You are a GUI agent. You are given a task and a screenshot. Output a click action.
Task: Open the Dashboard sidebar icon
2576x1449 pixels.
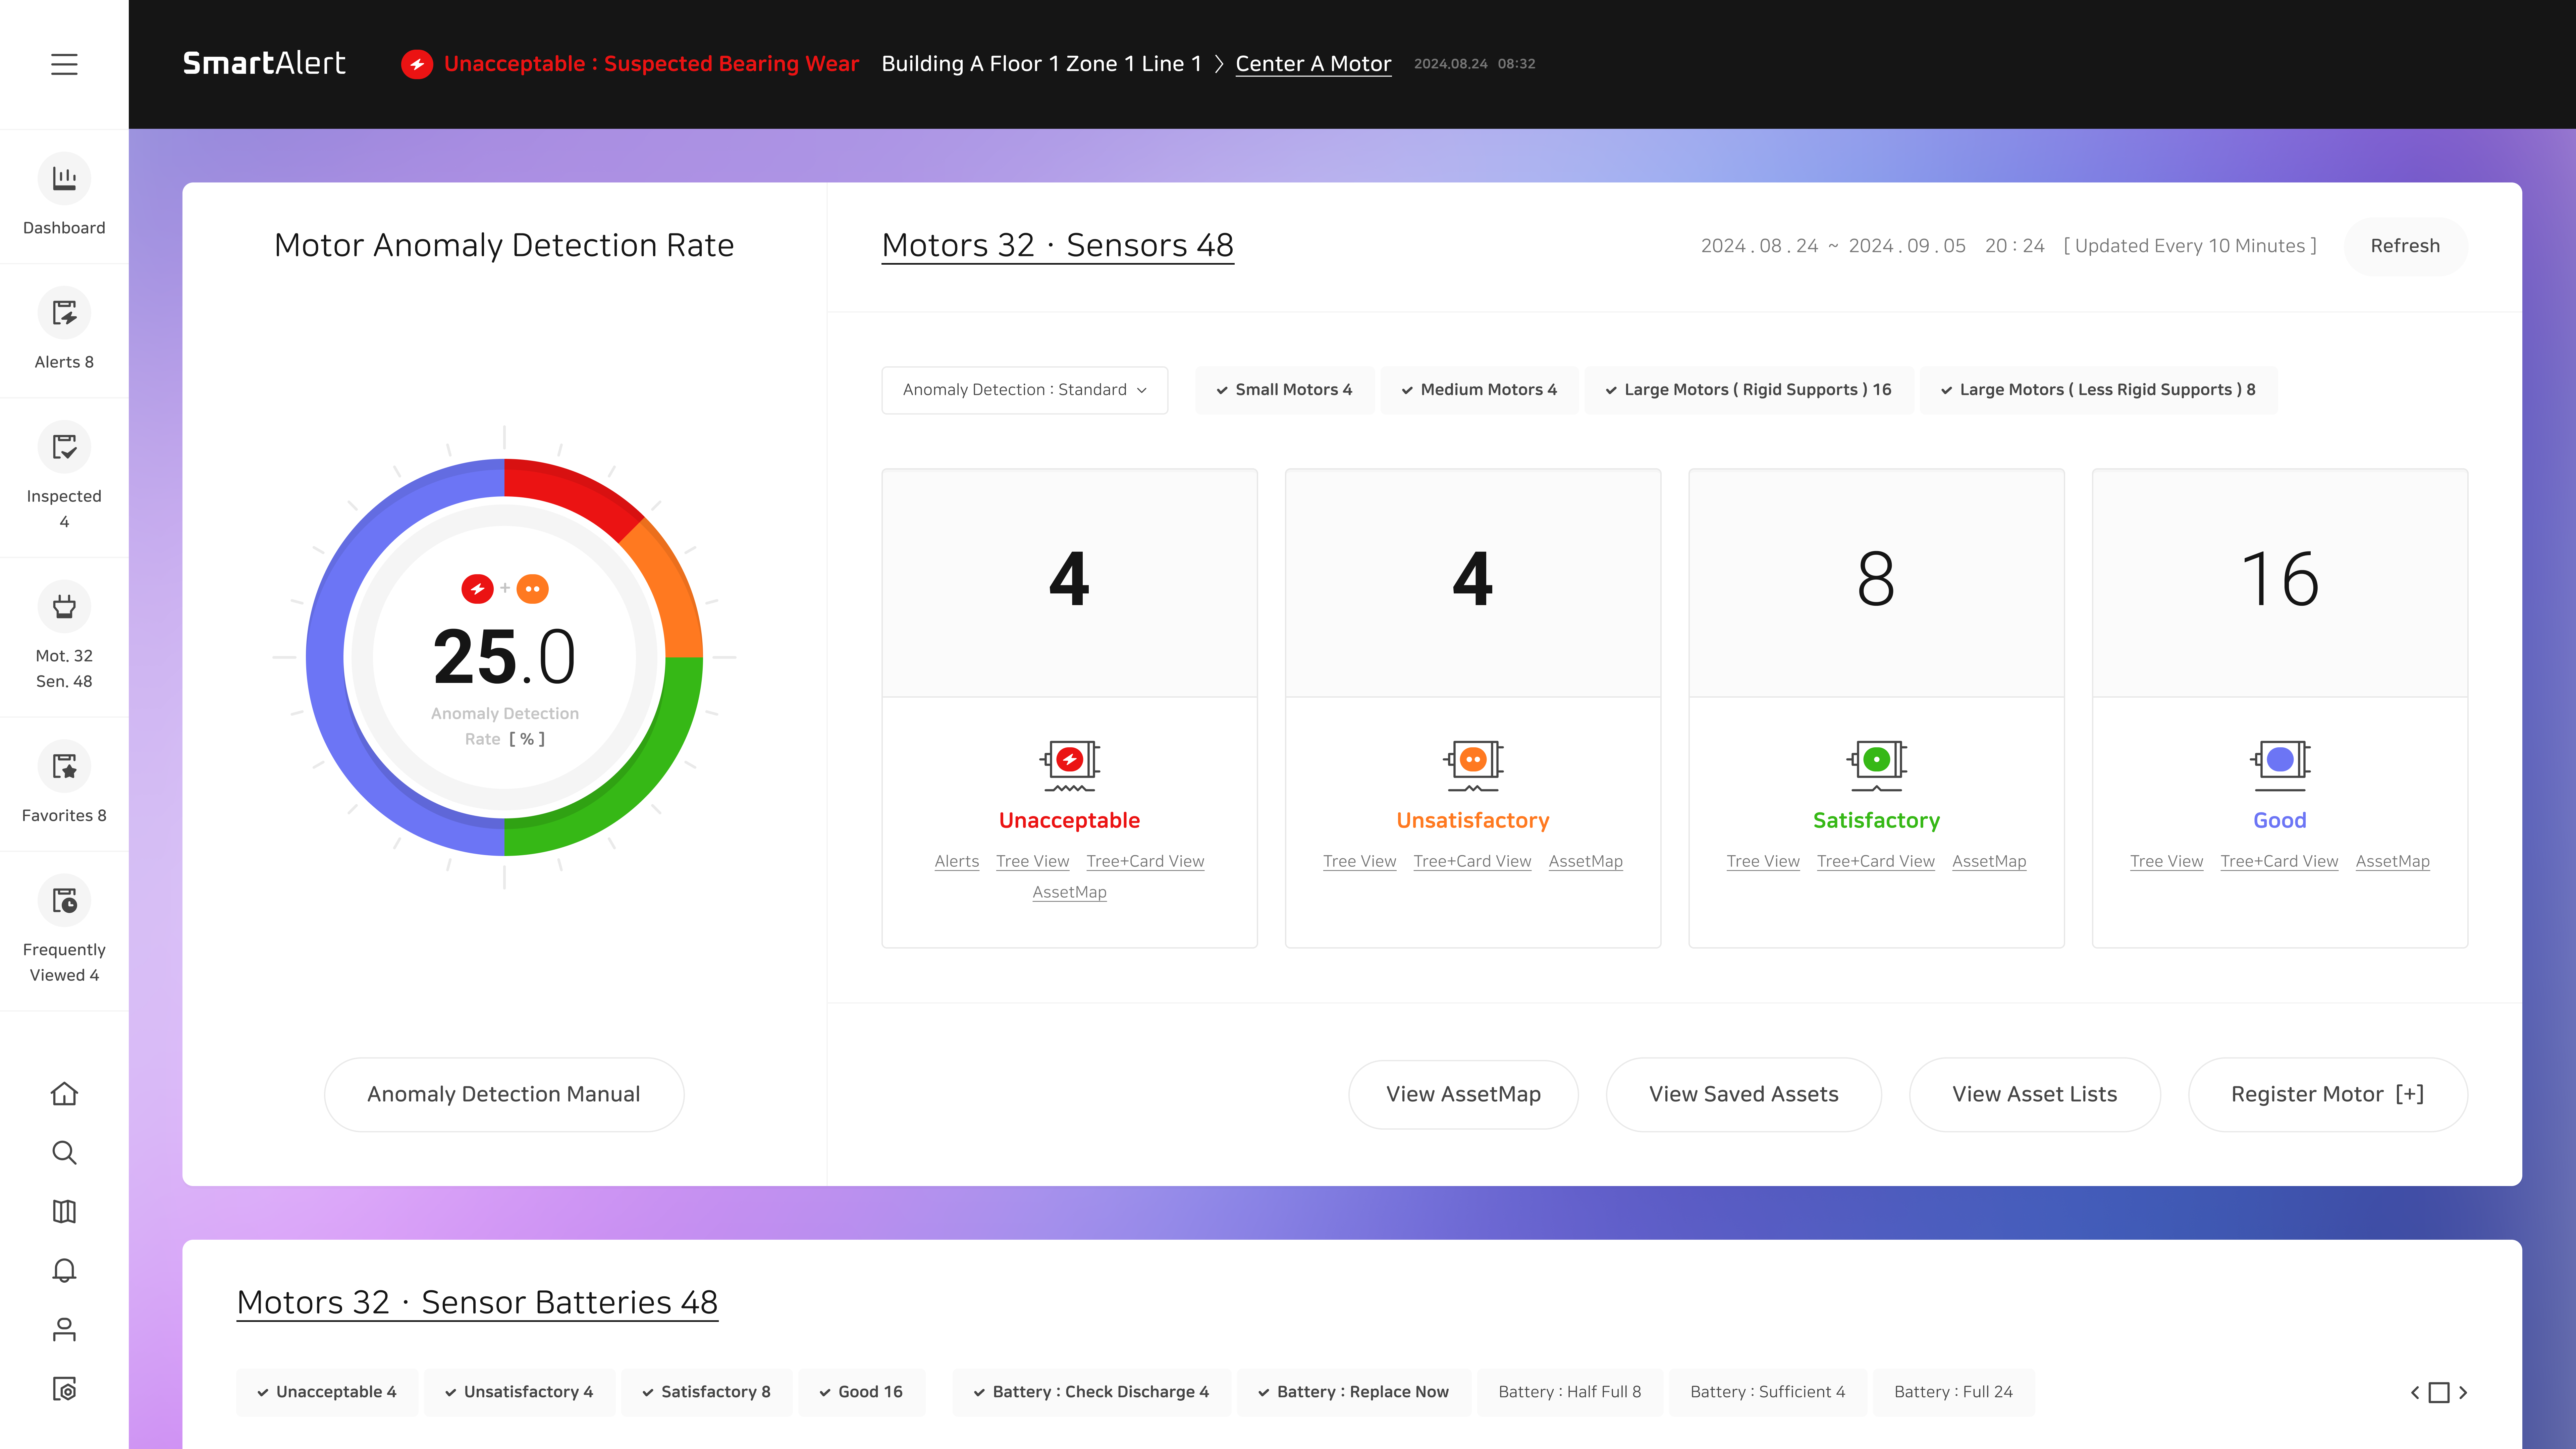click(x=64, y=179)
